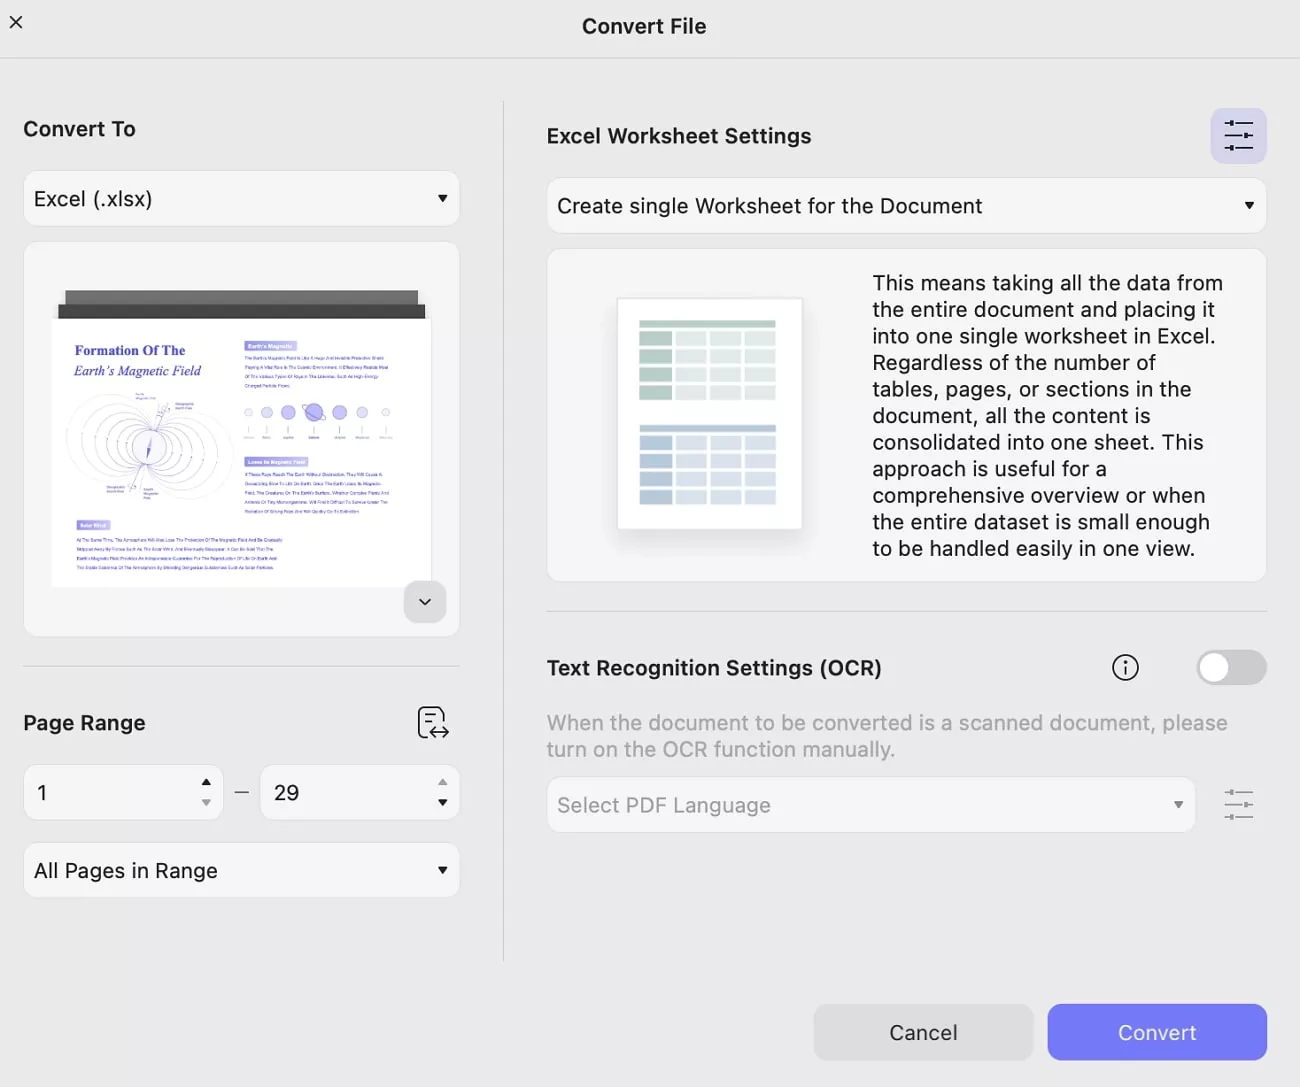Open the Select PDF Language dropdown
Image resolution: width=1300 pixels, height=1087 pixels.
coord(870,805)
